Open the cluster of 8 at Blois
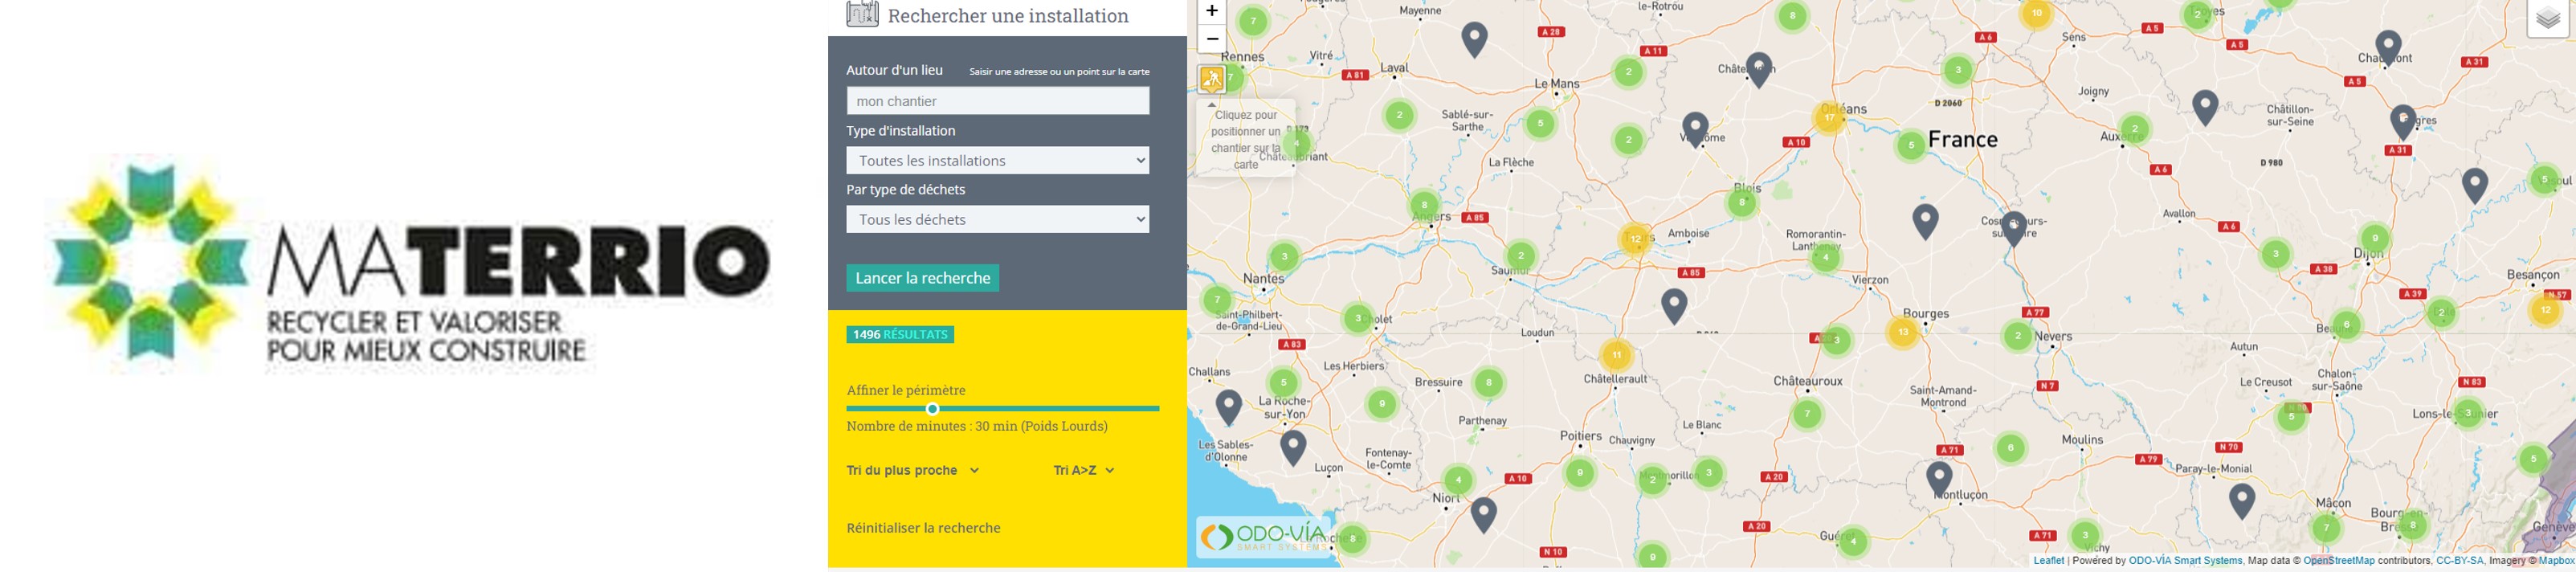Screen dimensions: 2576x572 1741,203
